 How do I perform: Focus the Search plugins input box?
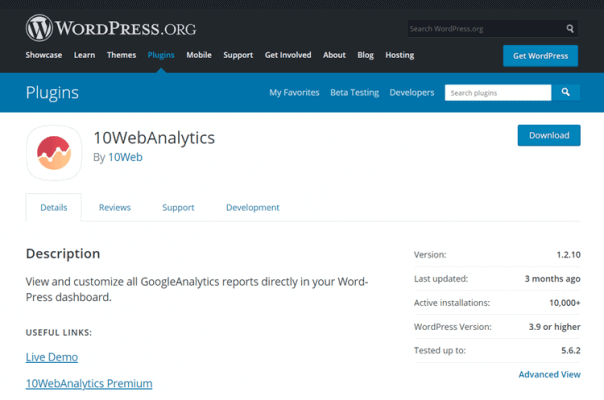[x=497, y=93]
